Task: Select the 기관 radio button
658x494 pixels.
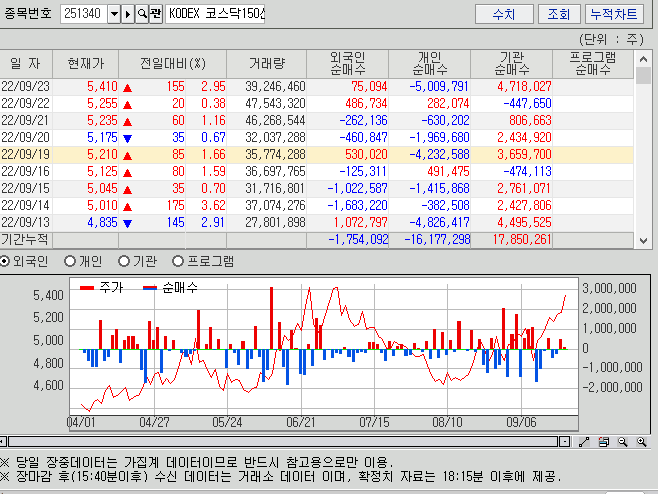Action: [124, 261]
